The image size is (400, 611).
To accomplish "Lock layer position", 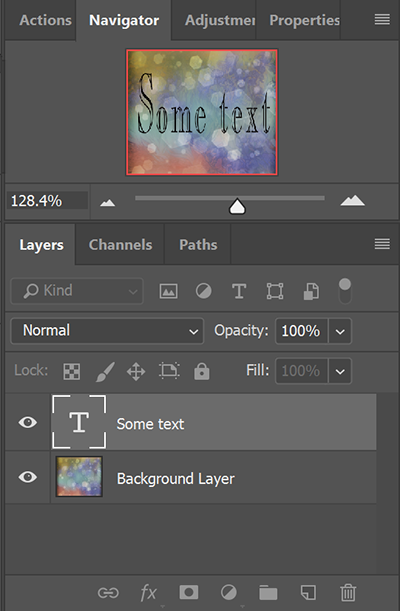I will click(136, 371).
